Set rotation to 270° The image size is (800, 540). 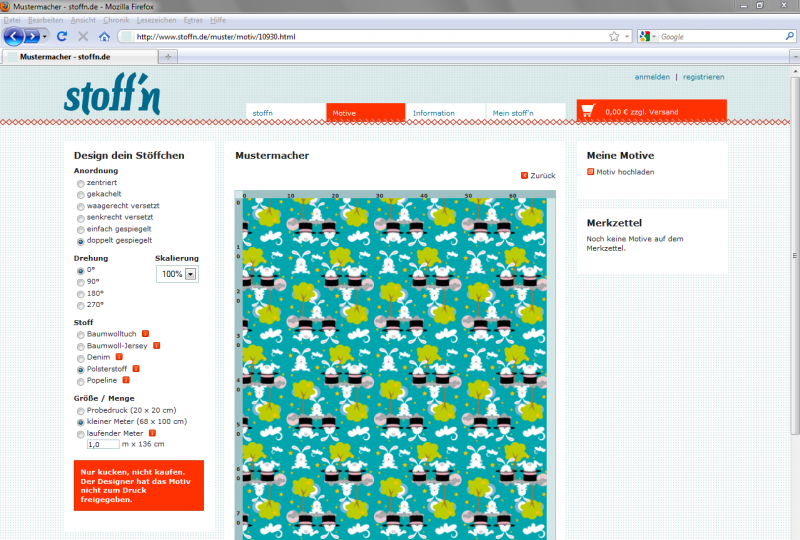pos(81,306)
